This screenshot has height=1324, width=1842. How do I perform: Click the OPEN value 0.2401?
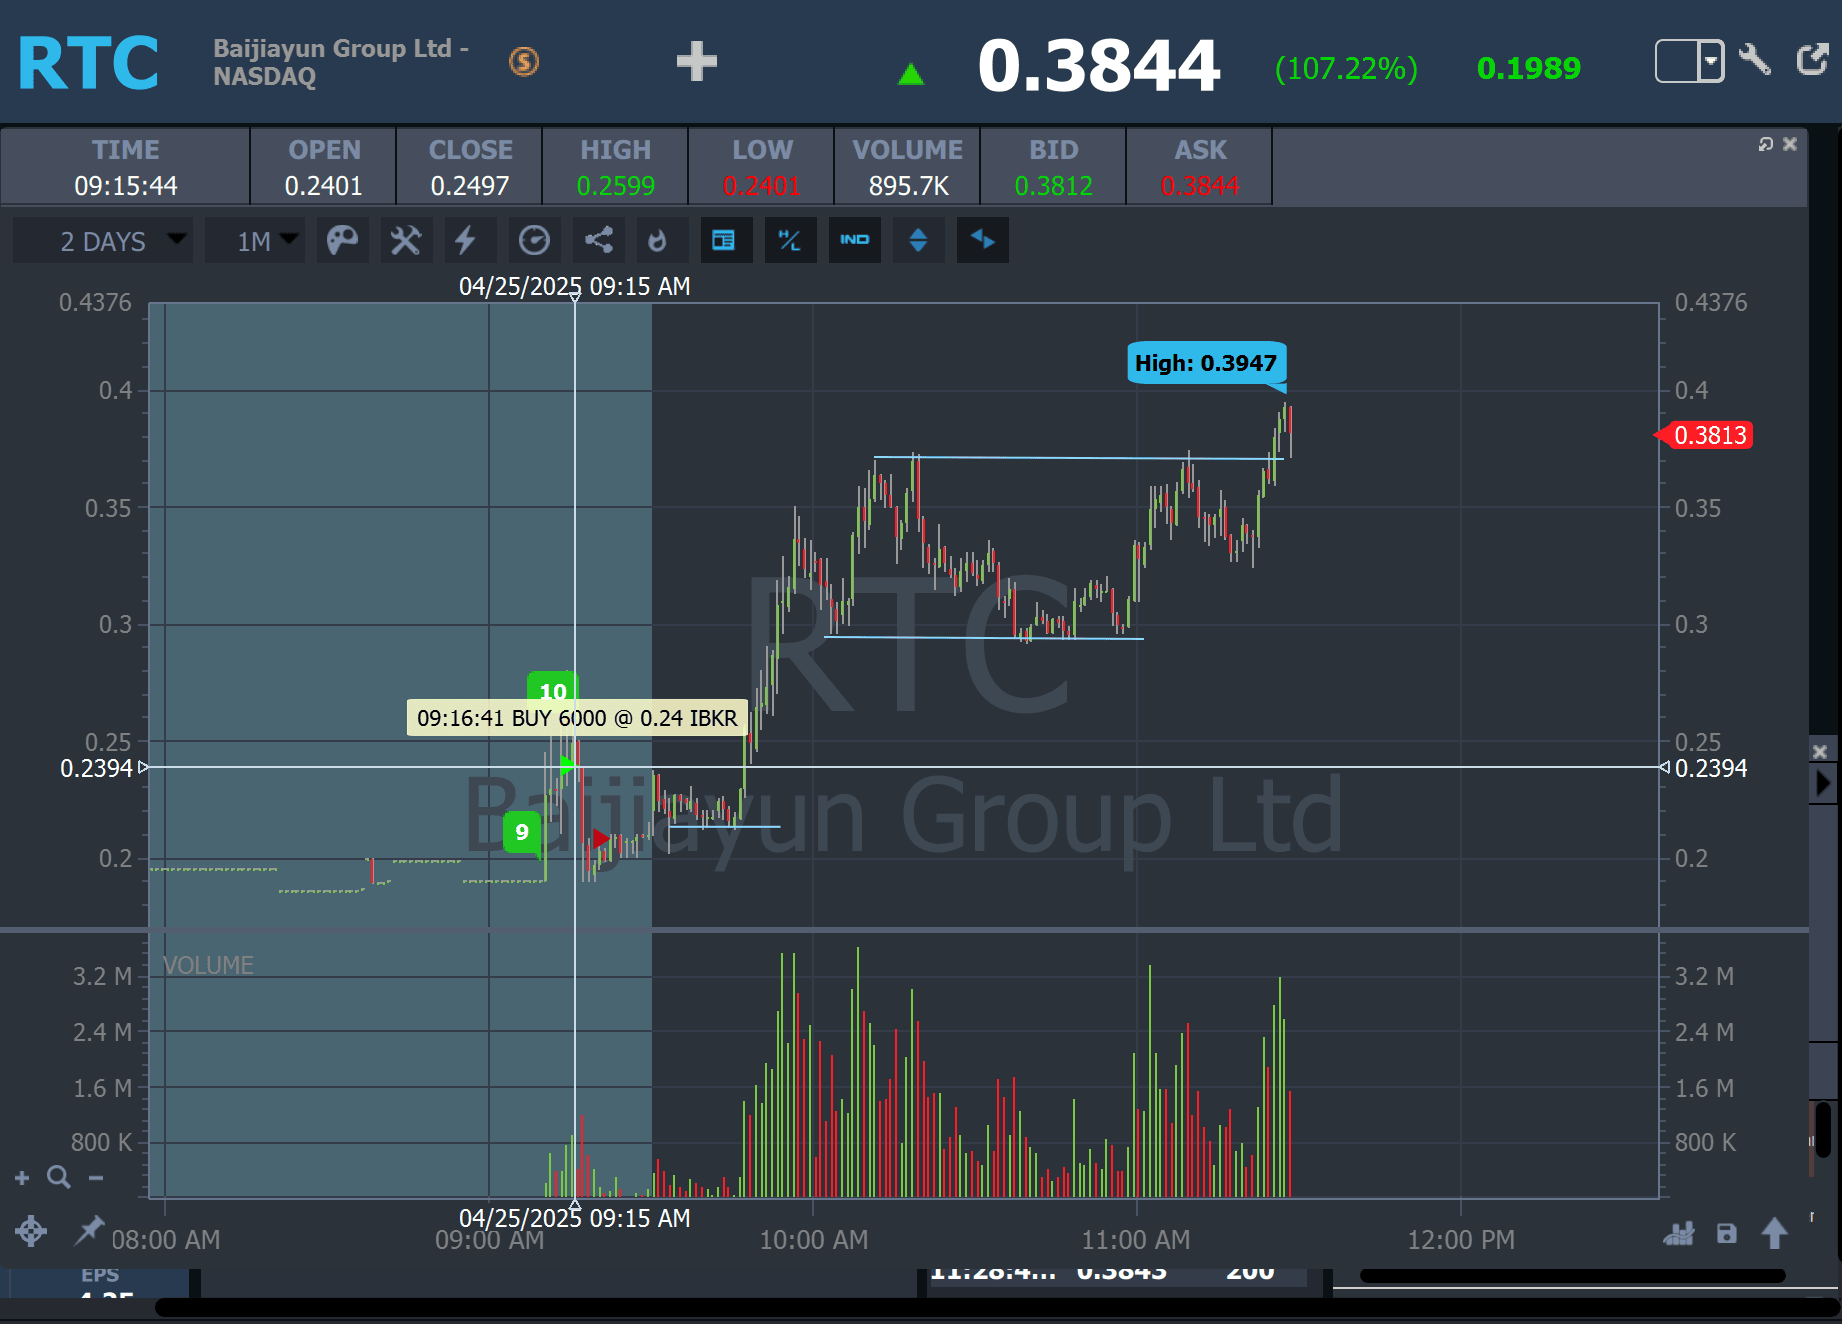click(x=324, y=186)
